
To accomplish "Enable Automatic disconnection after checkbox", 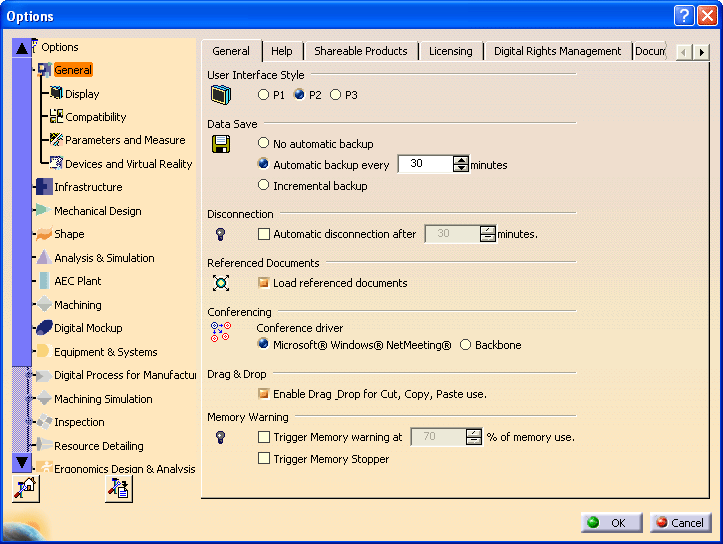I will point(264,234).
